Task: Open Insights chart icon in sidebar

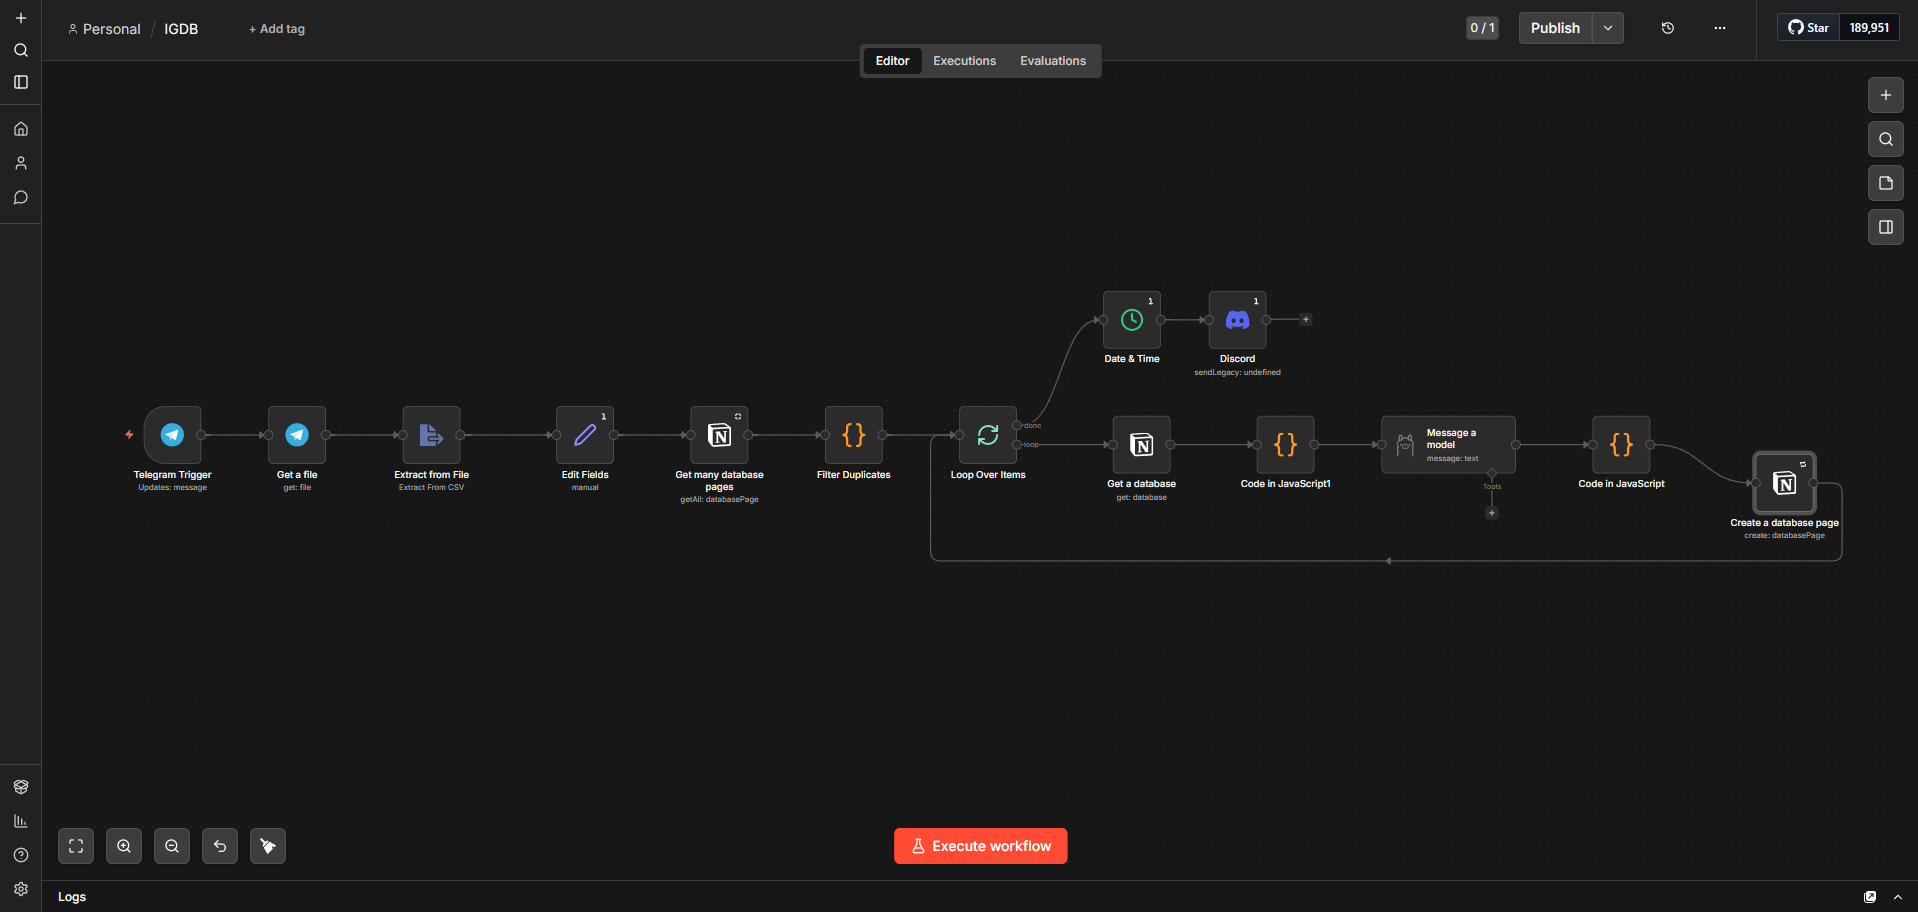Action: [21, 821]
